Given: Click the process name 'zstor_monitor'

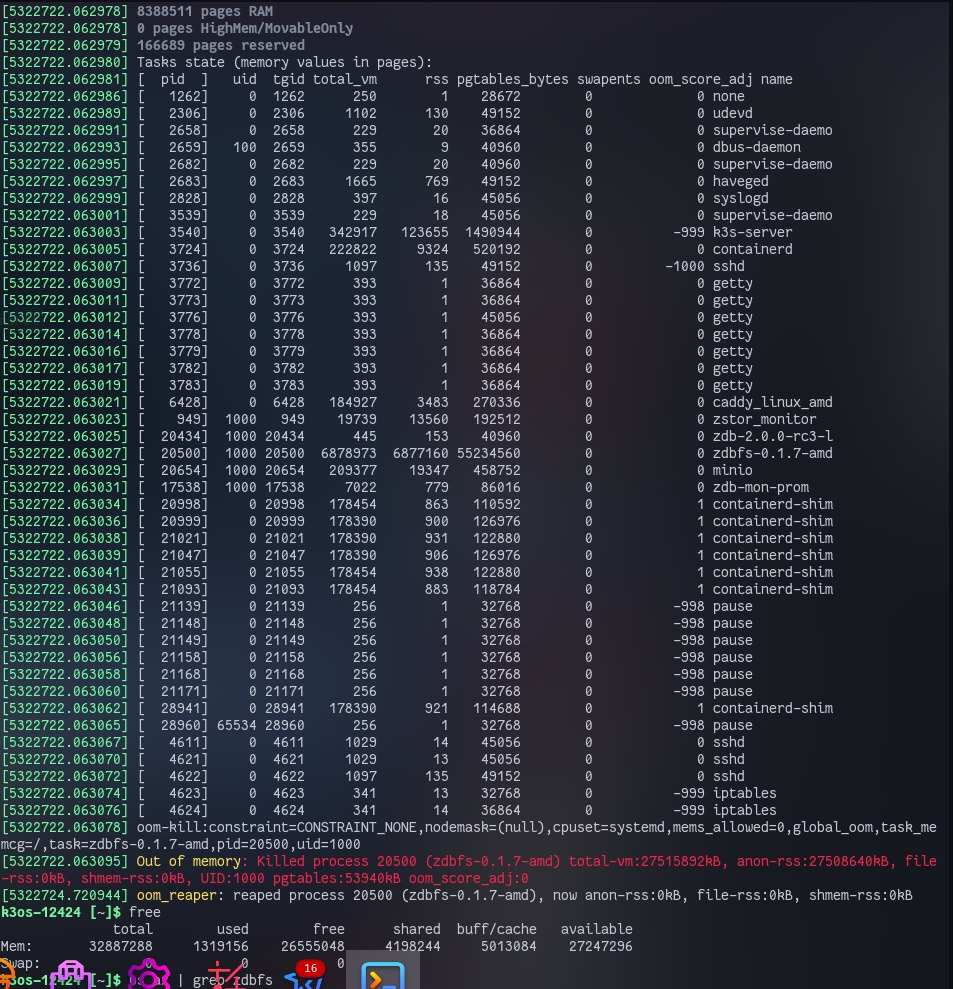Looking at the screenshot, I should (x=764, y=419).
